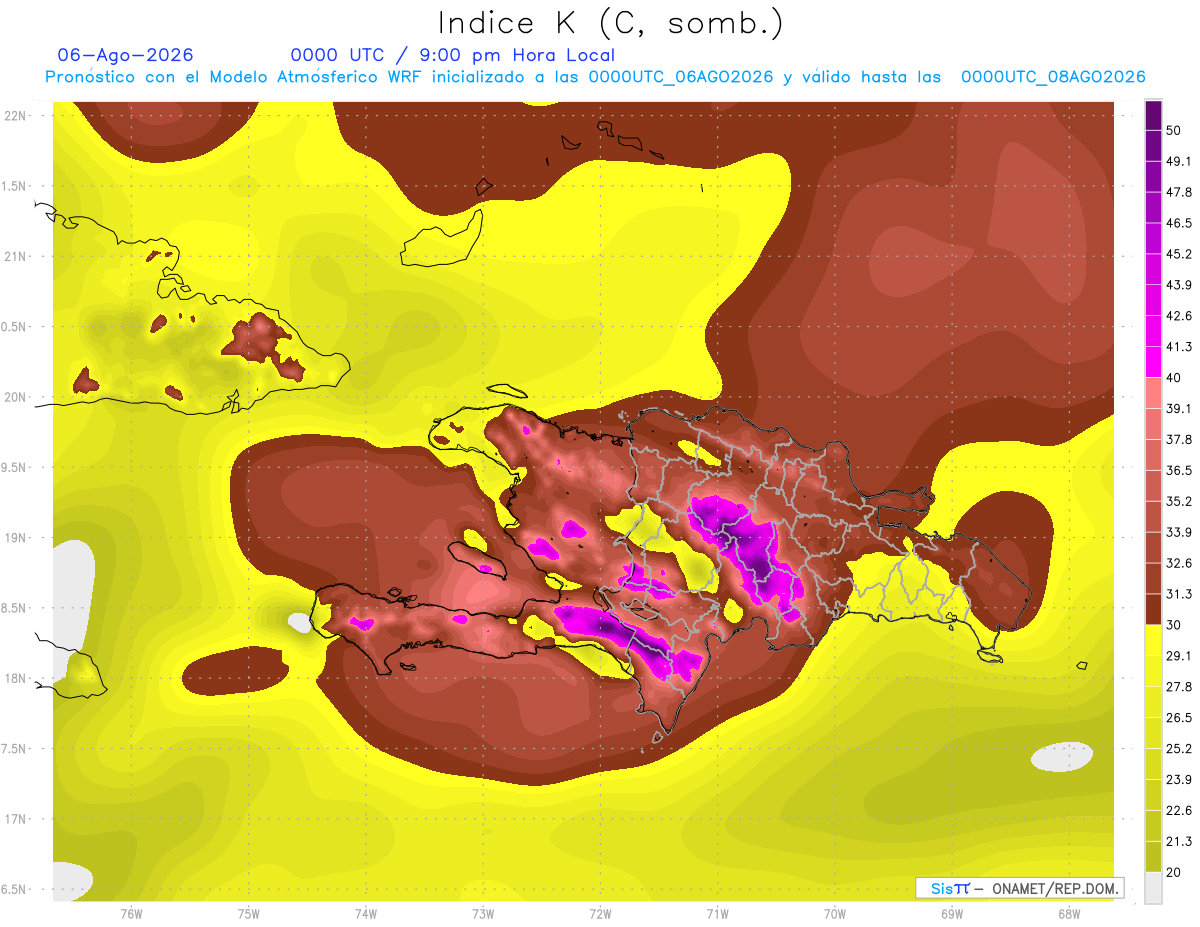Click the color bar value '43.9'
This screenshot has height=927, width=1200.
(x=1178, y=285)
